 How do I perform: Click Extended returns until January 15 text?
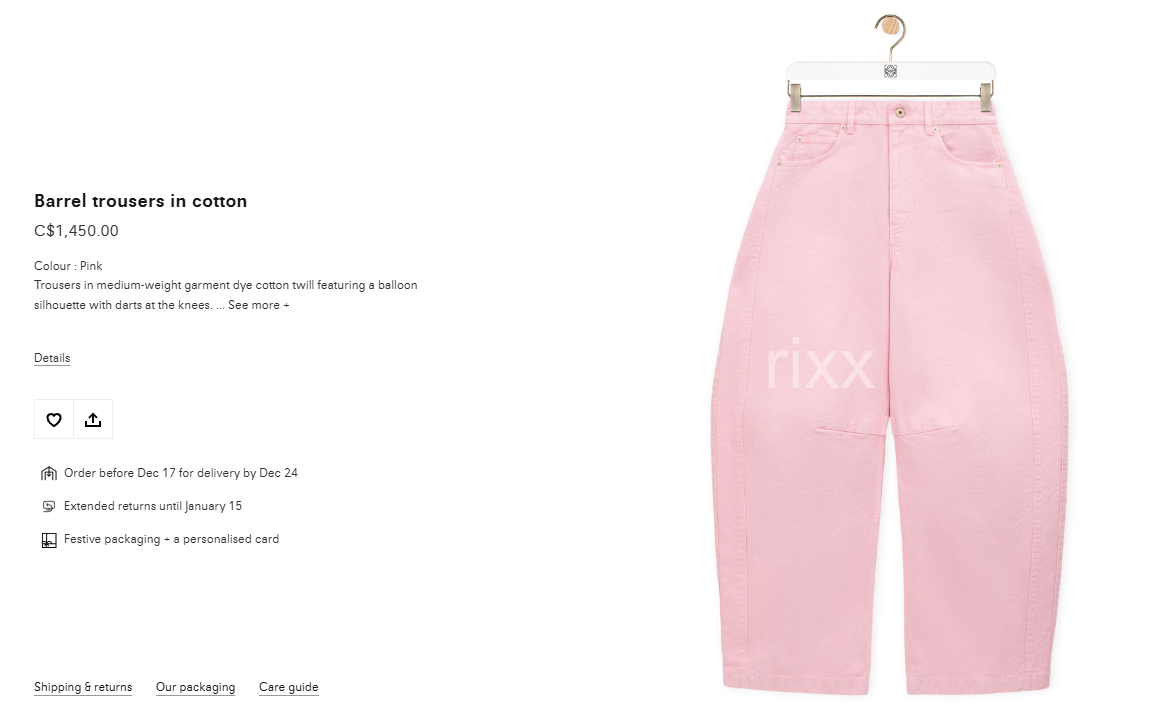(x=153, y=506)
